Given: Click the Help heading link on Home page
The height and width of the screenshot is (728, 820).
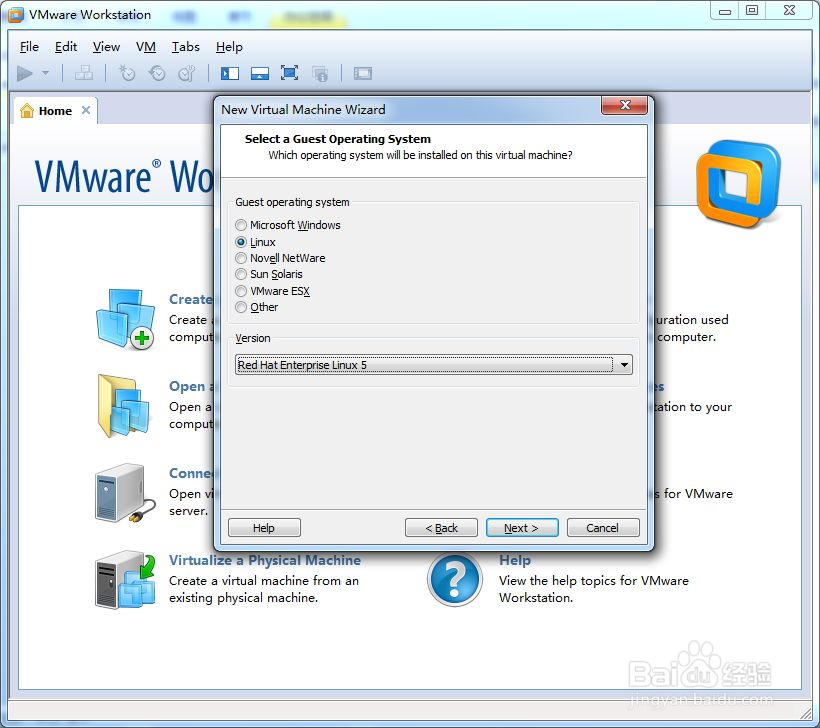Looking at the screenshot, I should [x=515, y=560].
